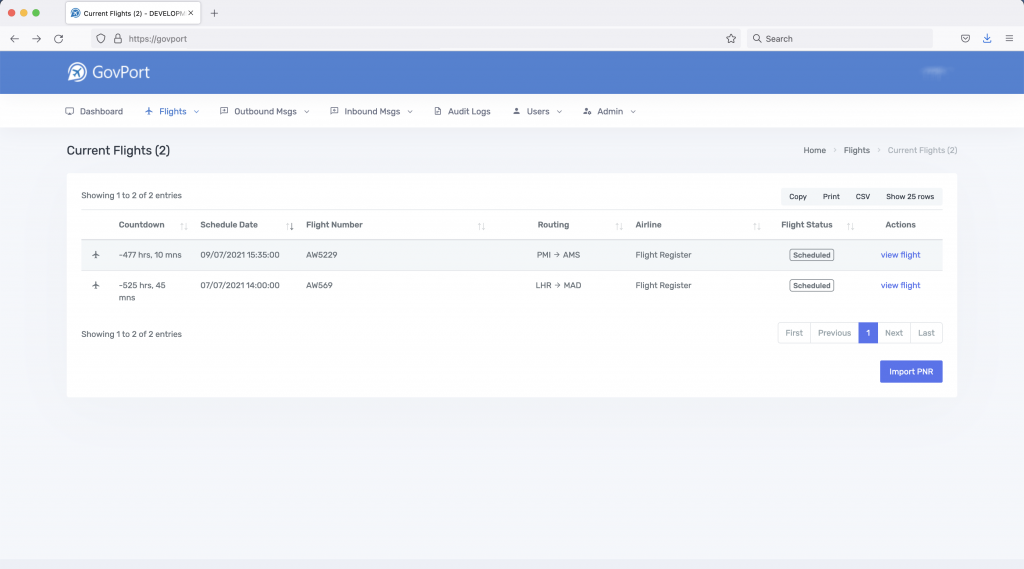Export table using the CSV button
The image size is (1024, 569).
862,197
